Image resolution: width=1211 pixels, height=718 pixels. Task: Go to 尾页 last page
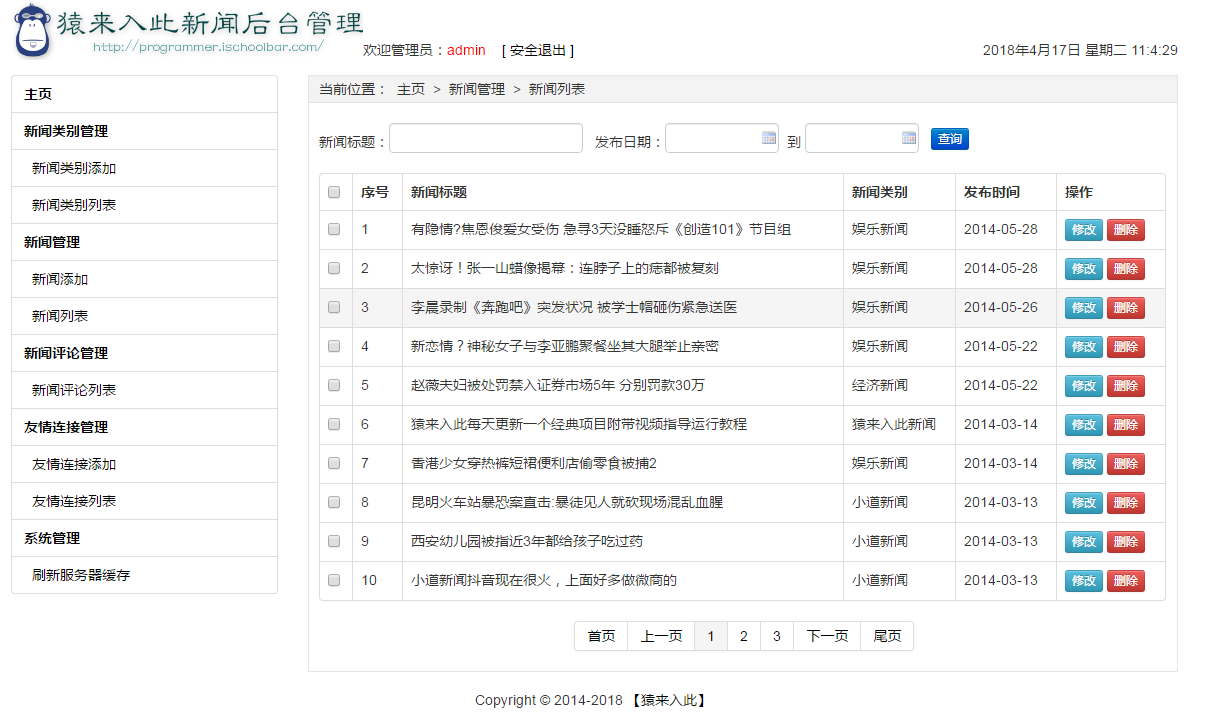[887, 636]
